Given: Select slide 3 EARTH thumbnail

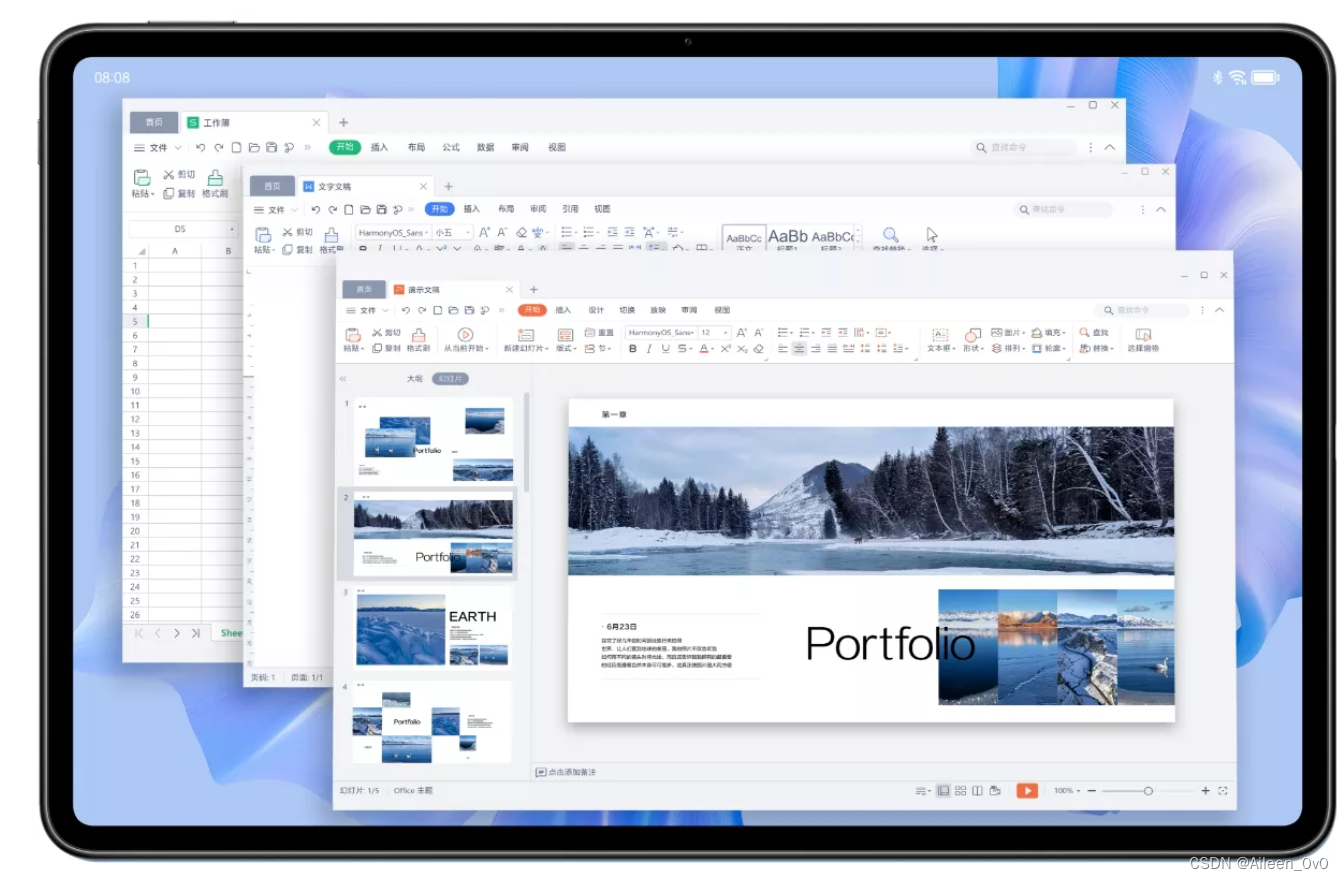Looking at the screenshot, I should click(x=433, y=629).
